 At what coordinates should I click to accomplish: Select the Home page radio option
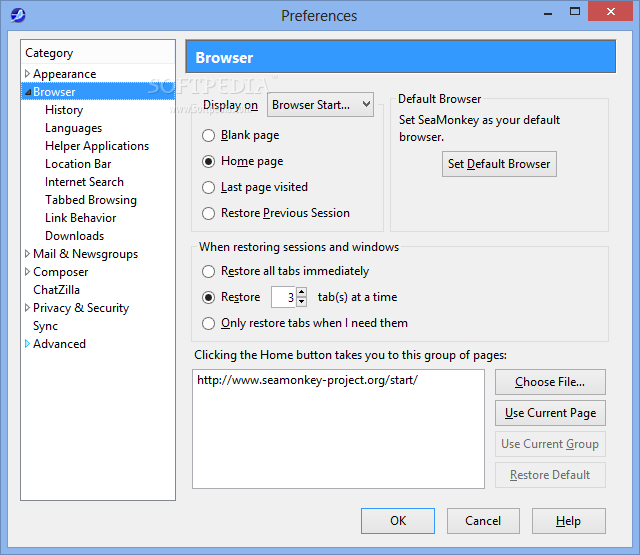tap(208, 162)
